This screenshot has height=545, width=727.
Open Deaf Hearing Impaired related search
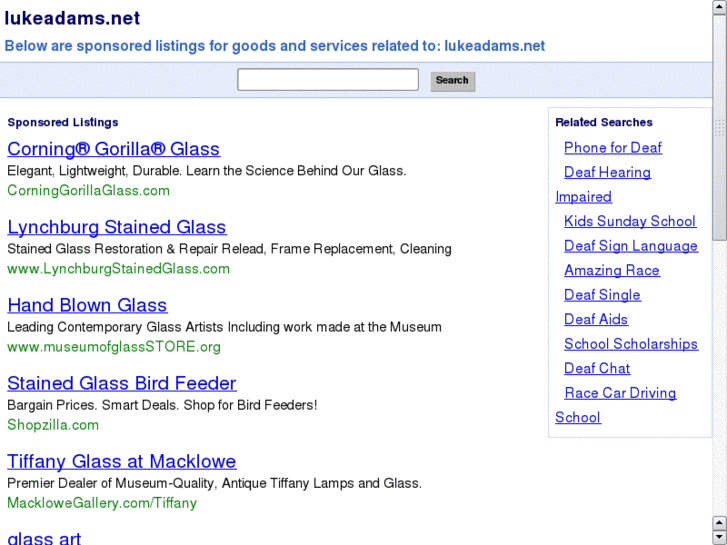click(606, 173)
